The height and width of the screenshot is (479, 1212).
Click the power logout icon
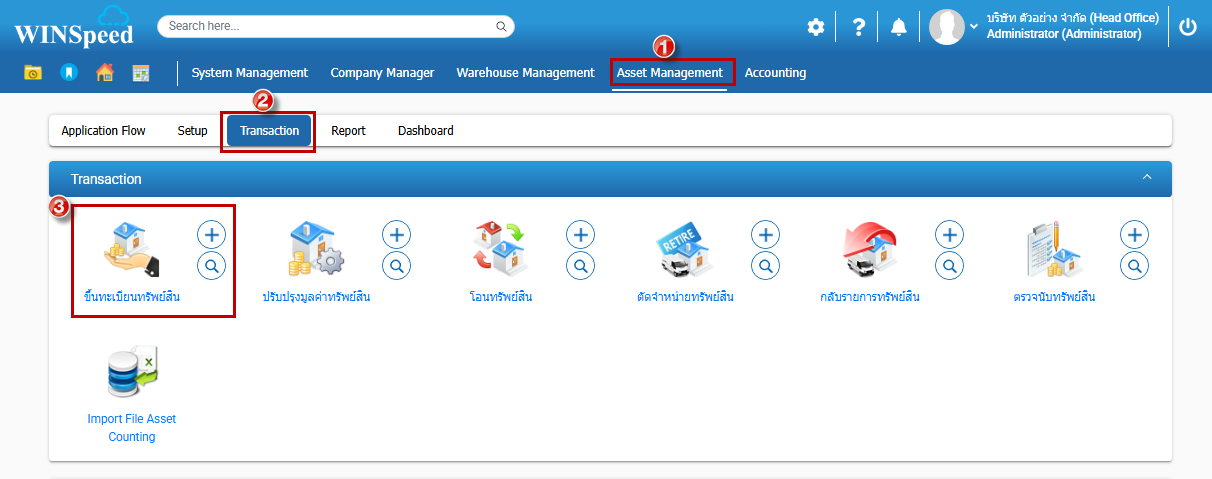point(1188,27)
